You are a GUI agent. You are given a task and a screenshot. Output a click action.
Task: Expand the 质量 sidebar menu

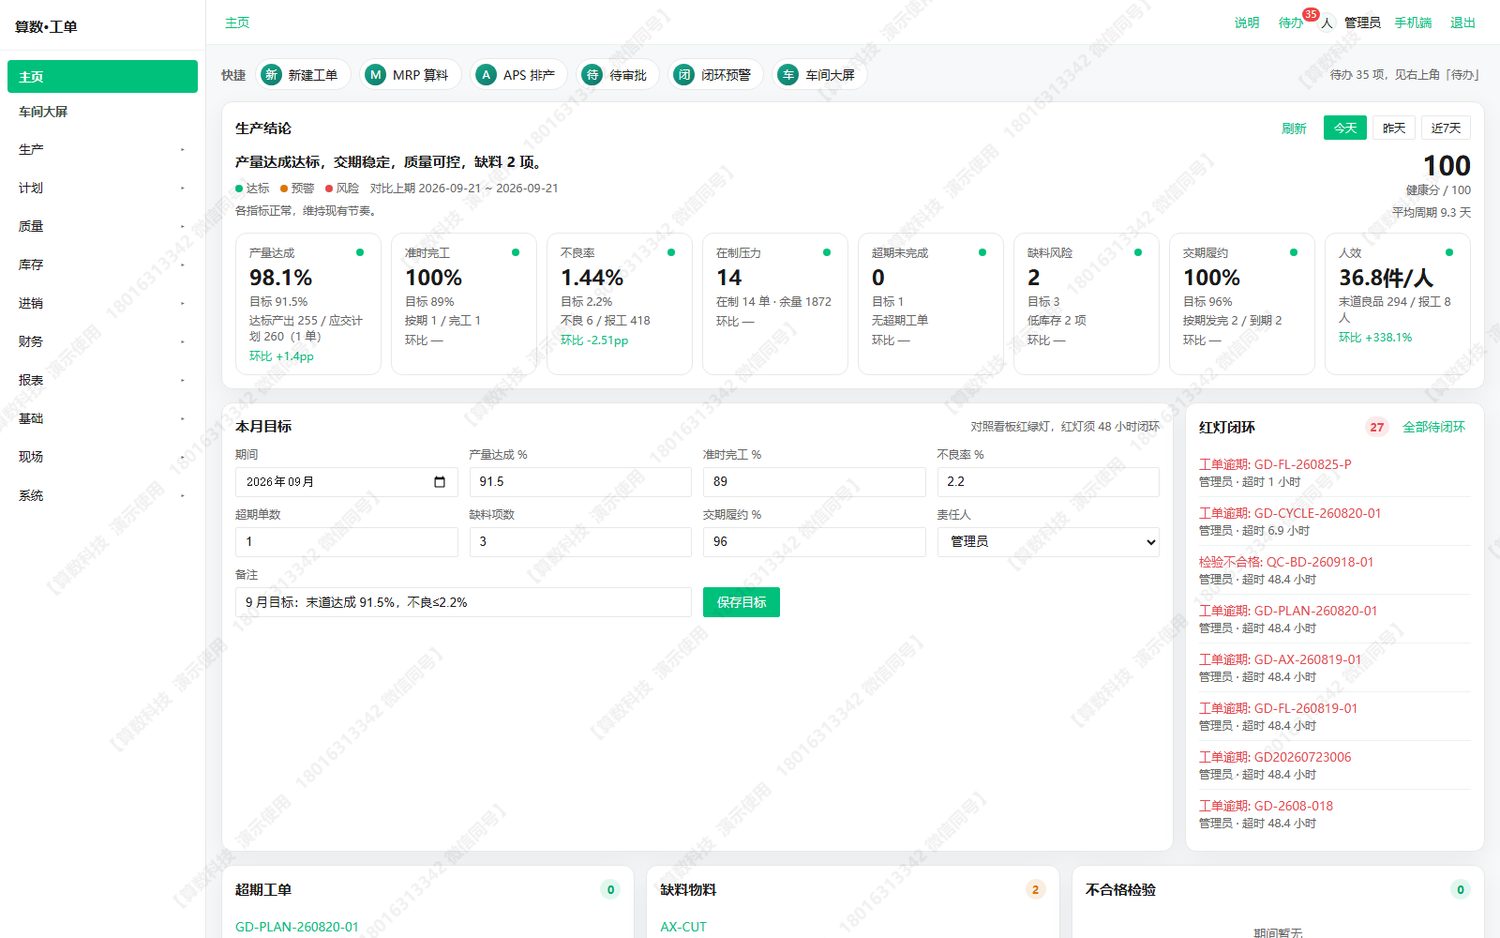pos(102,227)
